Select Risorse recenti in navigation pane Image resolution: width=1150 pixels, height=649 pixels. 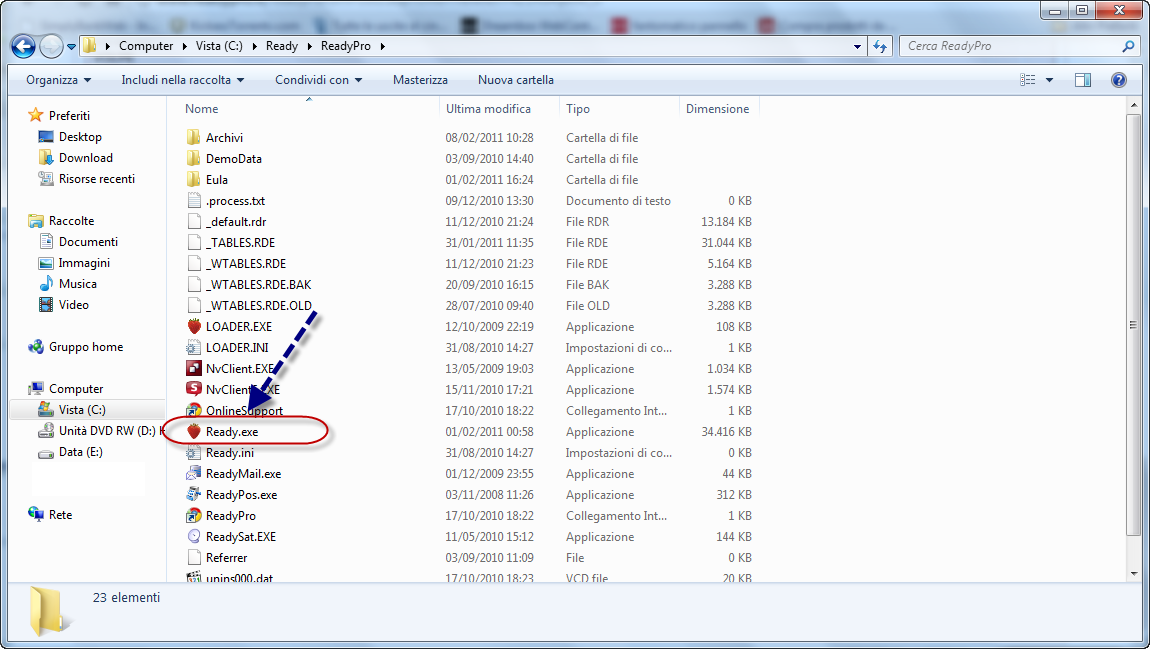pyautogui.click(x=97, y=179)
